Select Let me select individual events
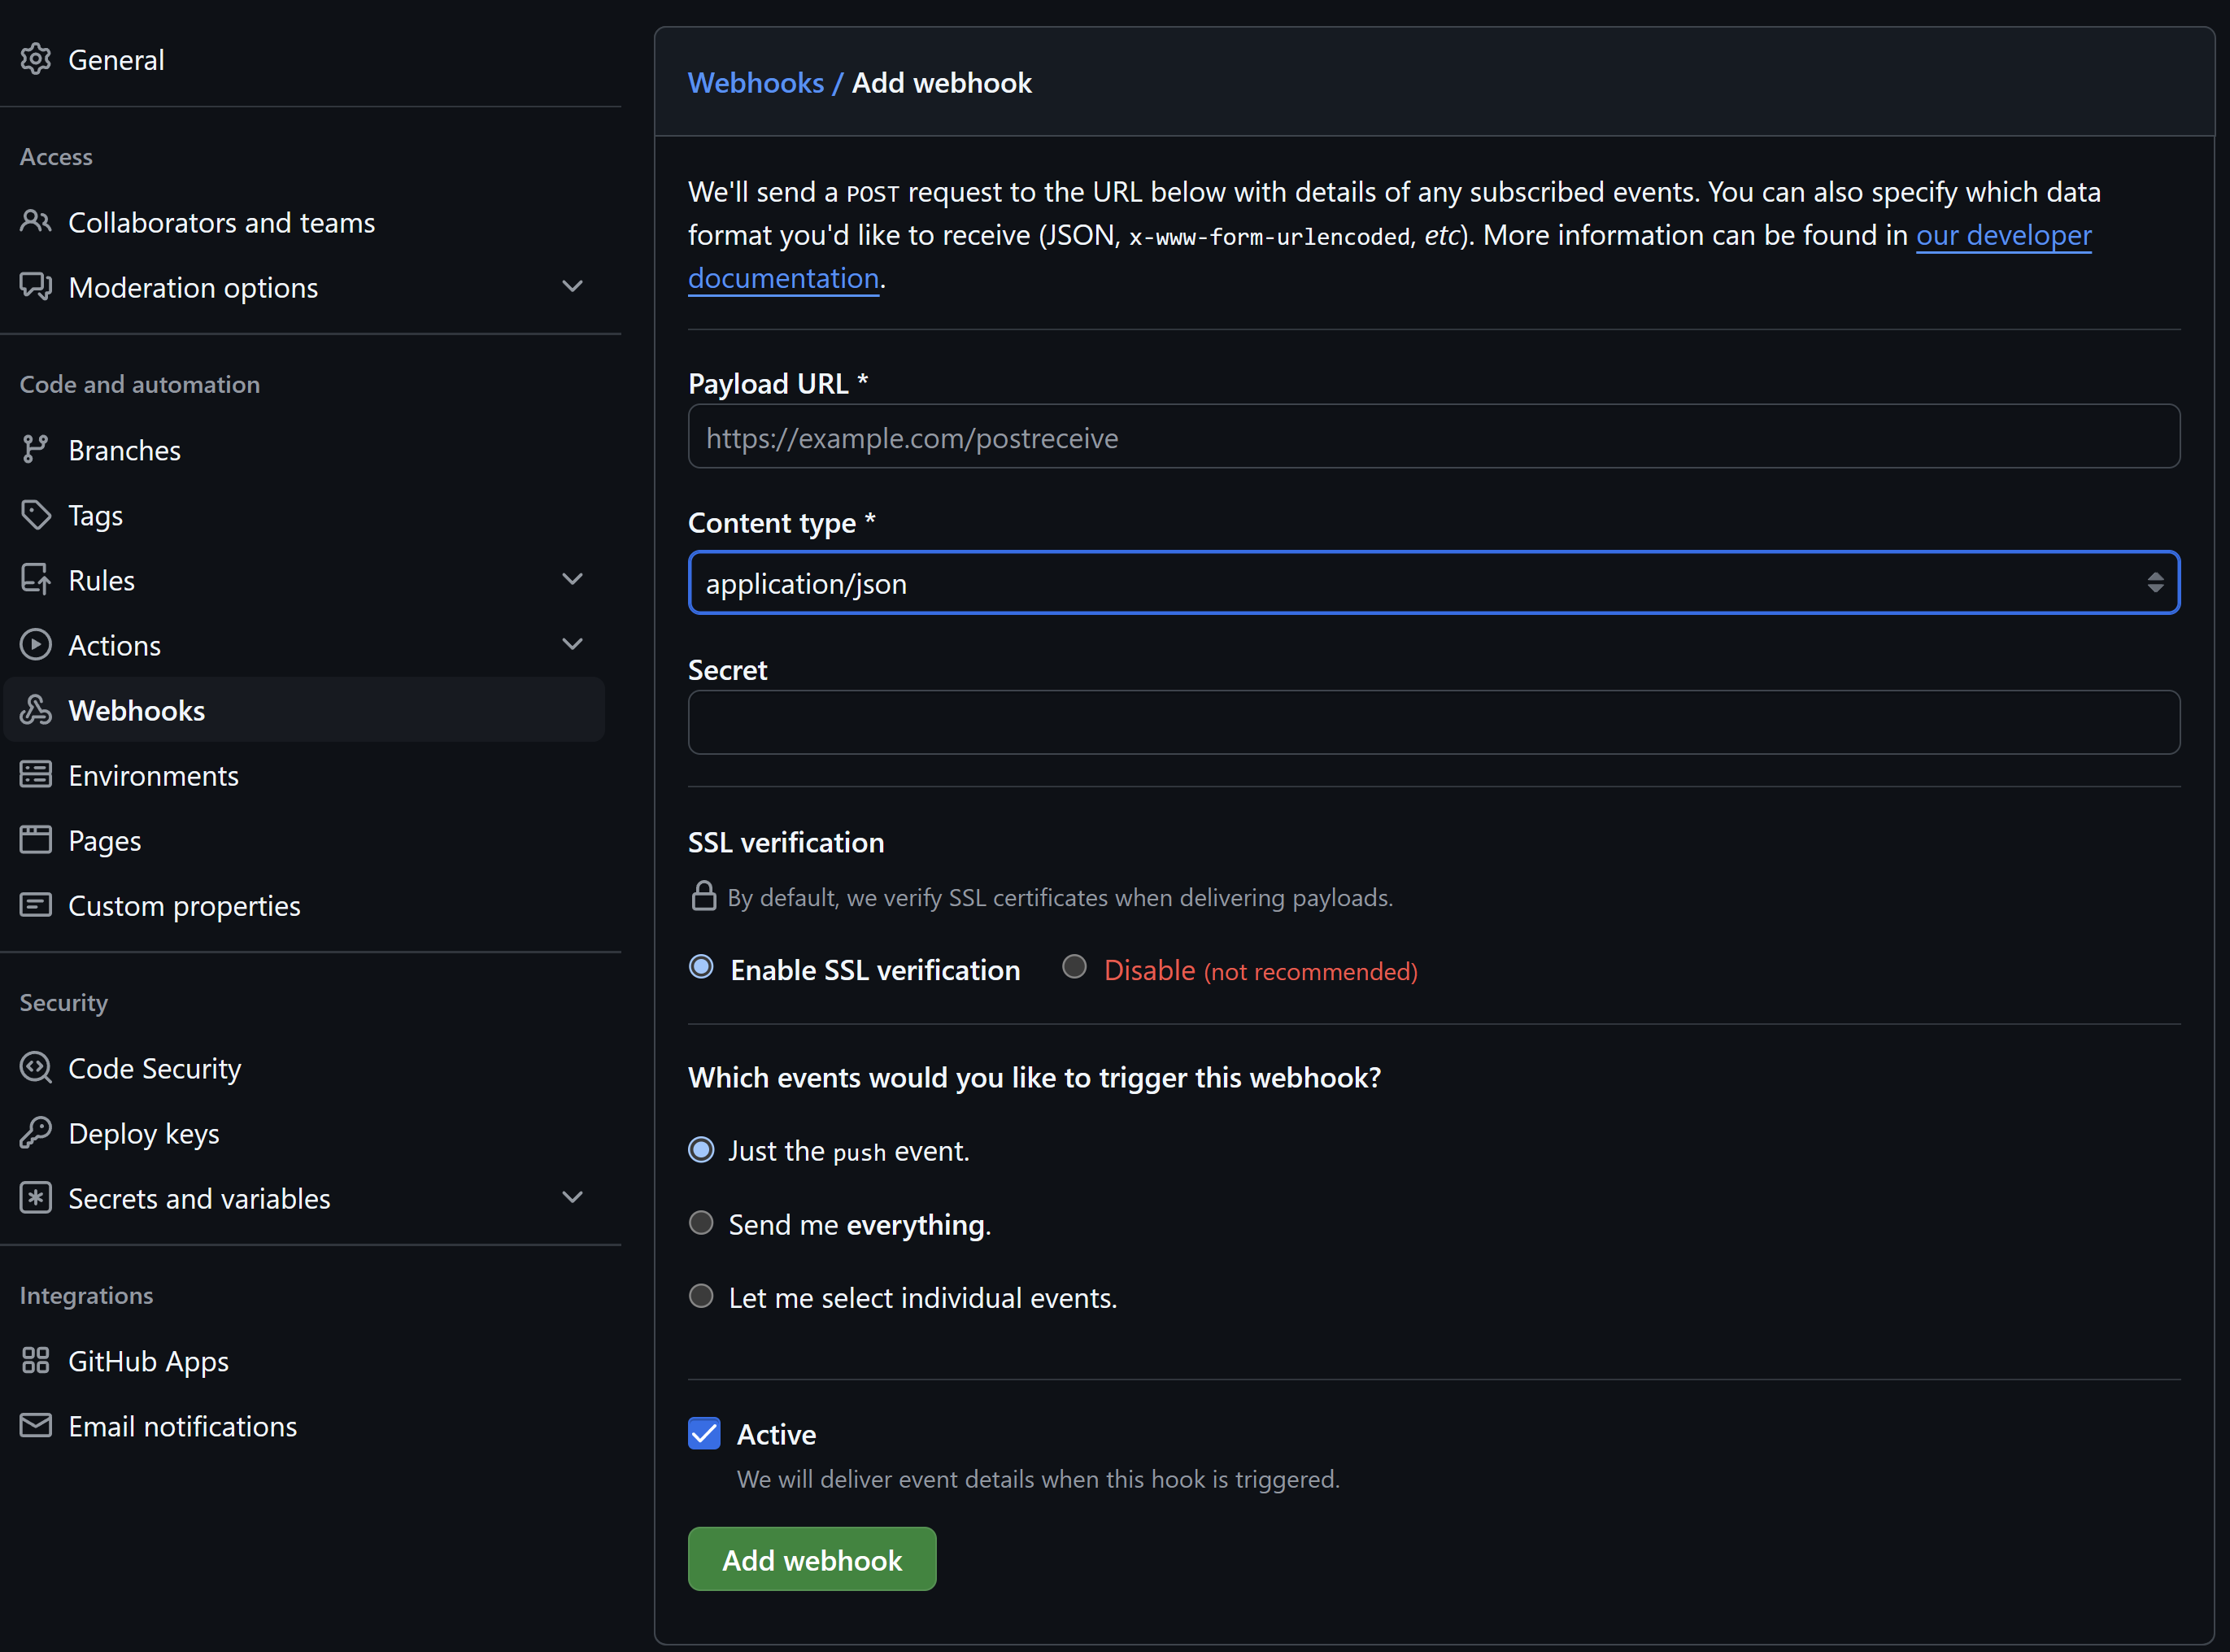The width and height of the screenshot is (2230, 1652). [701, 1296]
